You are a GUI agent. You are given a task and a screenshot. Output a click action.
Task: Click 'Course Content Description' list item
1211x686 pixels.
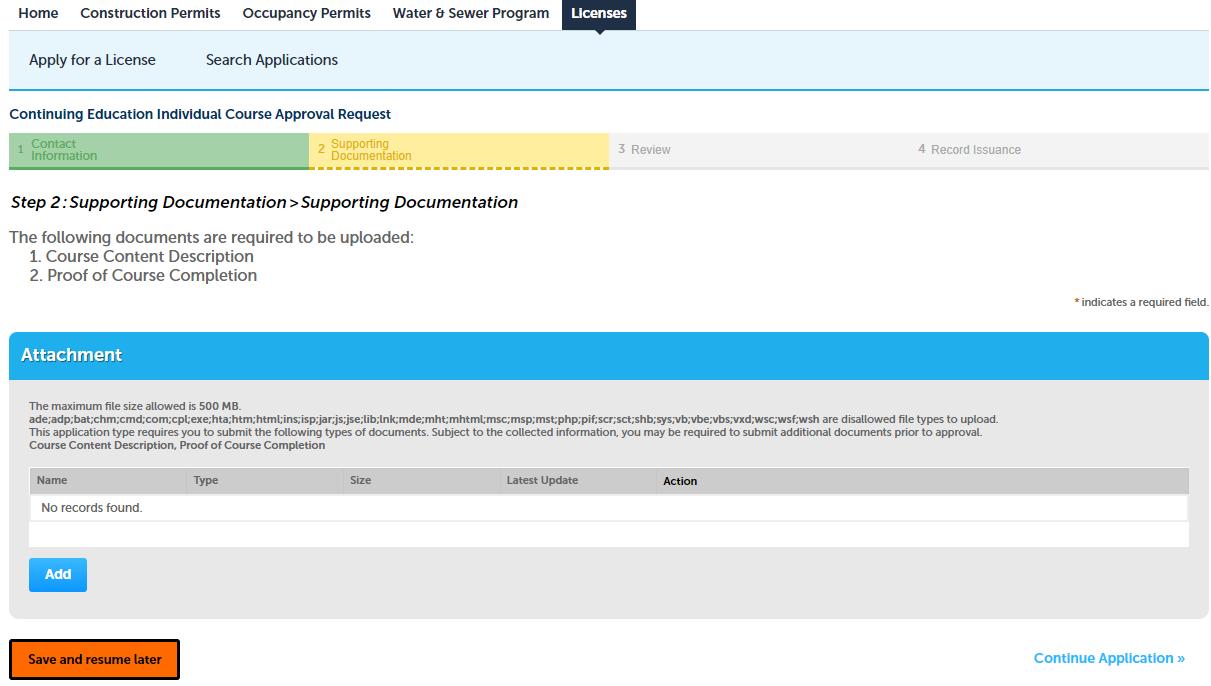pos(150,256)
